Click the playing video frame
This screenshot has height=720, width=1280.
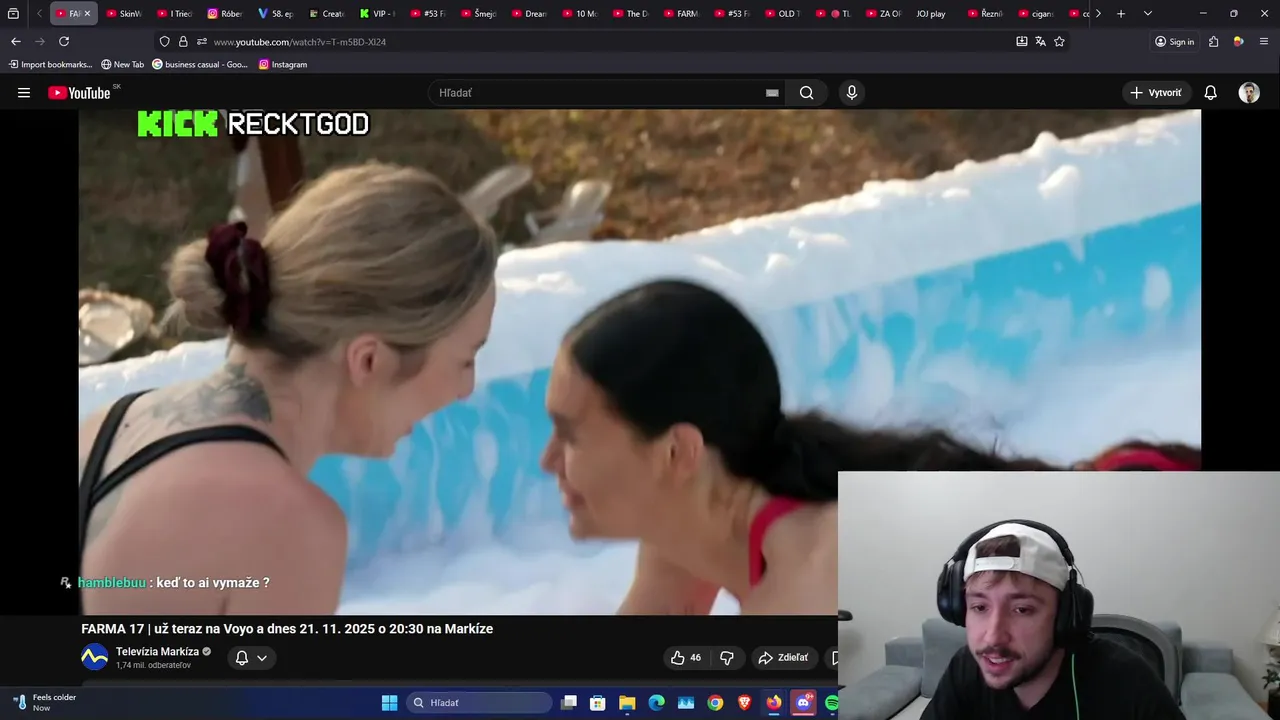point(640,362)
